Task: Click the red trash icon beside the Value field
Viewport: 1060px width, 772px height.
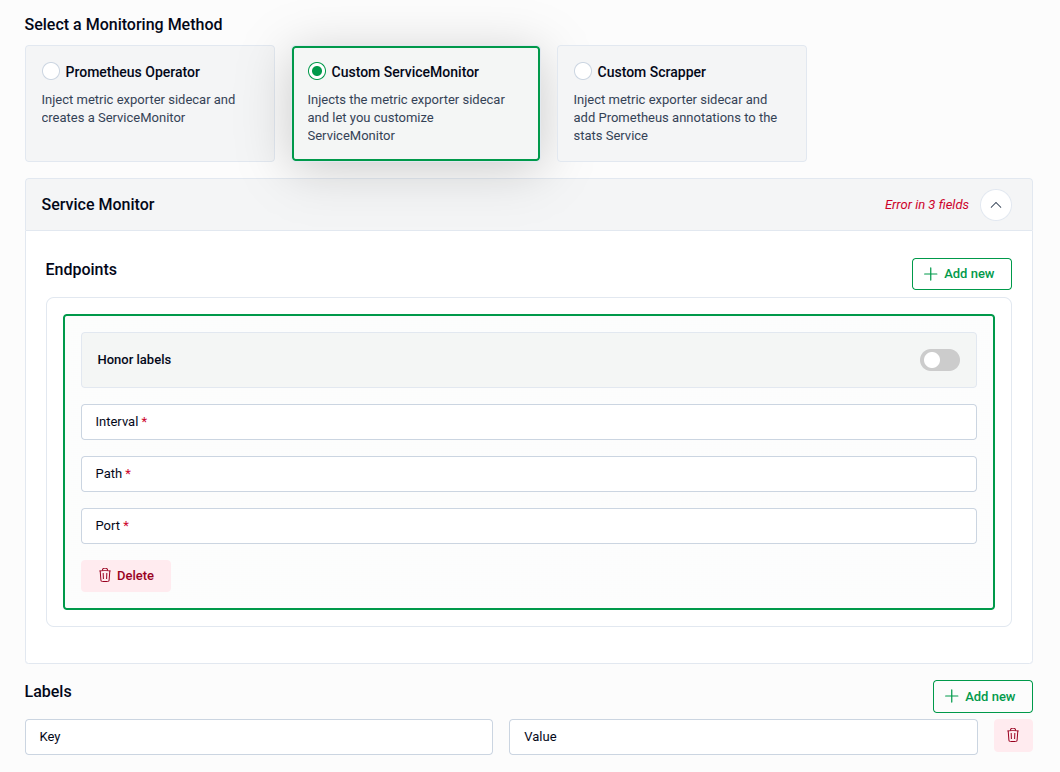Action: [x=1013, y=735]
